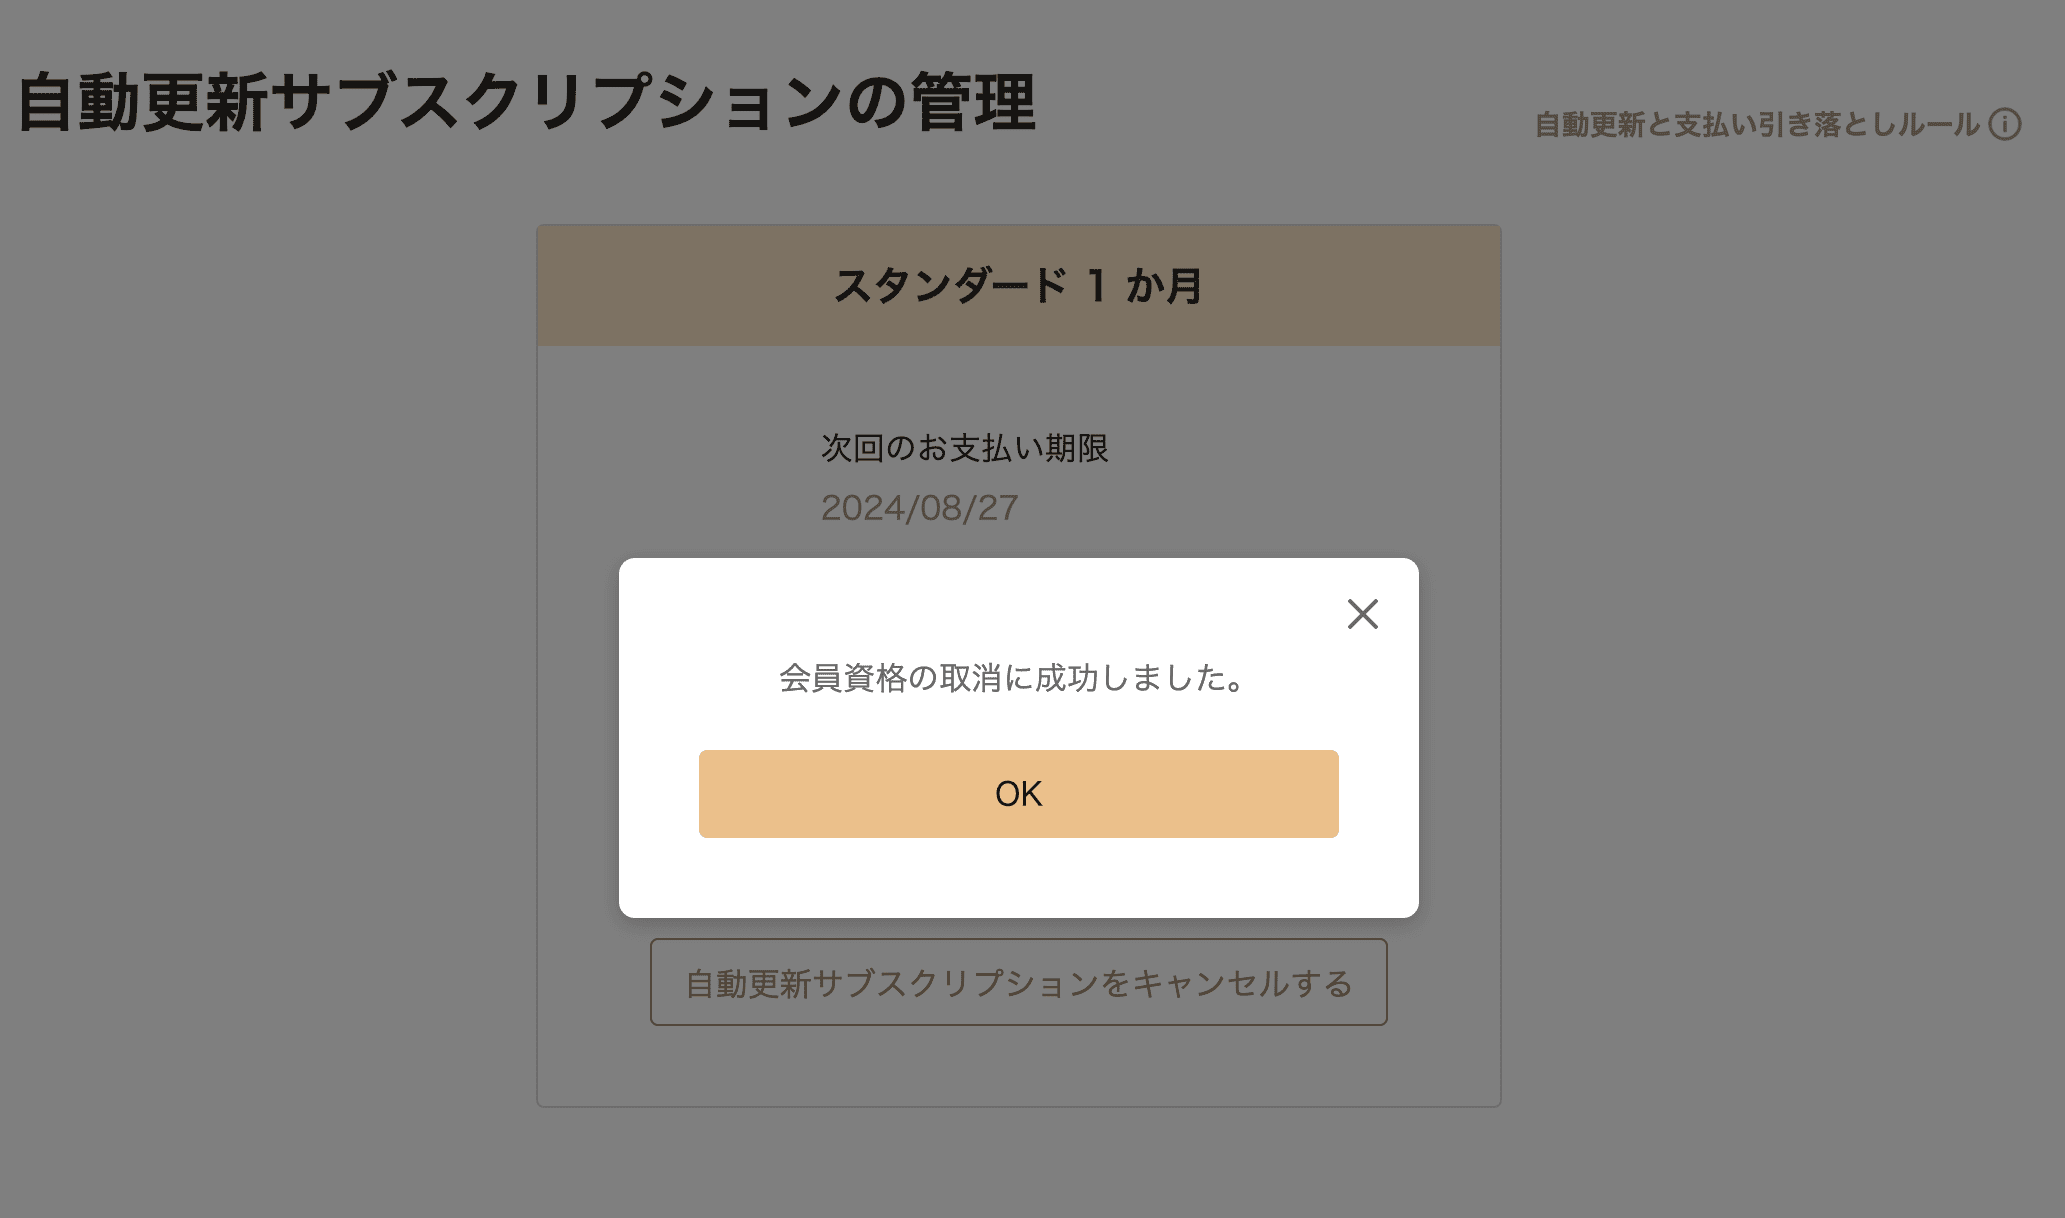Screen dimensions: 2065x1218
Task: Click the info circle icon beside the rules link
Action: [2004, 124]
